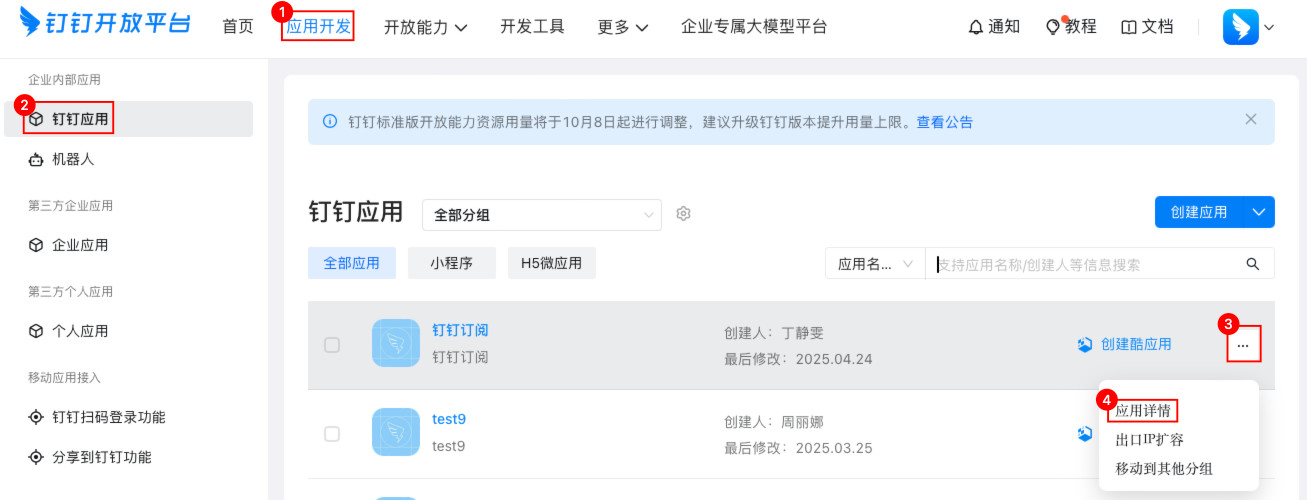Screen dimensions: 1307x500
Task: Click the icon beside 分享到钉钉功能
Action: point(36,457)
